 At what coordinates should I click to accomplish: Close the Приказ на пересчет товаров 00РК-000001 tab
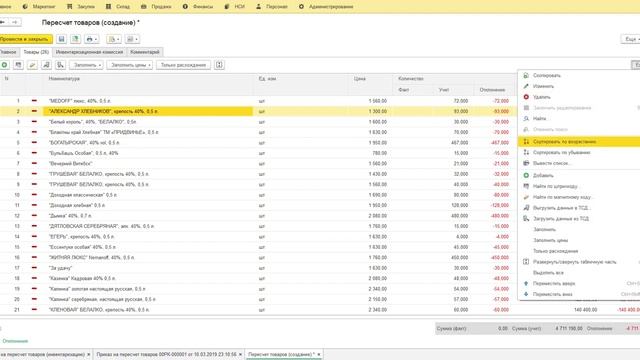click(x=240, y=354)
